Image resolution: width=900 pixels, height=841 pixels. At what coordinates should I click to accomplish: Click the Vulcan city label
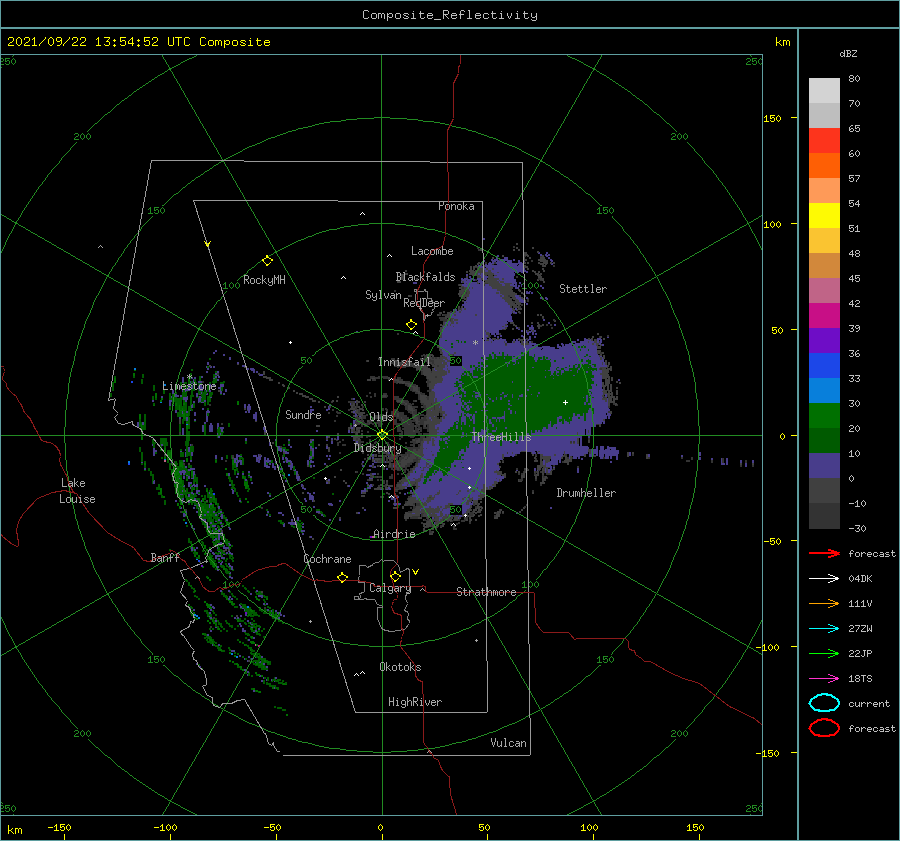[509, 743]
